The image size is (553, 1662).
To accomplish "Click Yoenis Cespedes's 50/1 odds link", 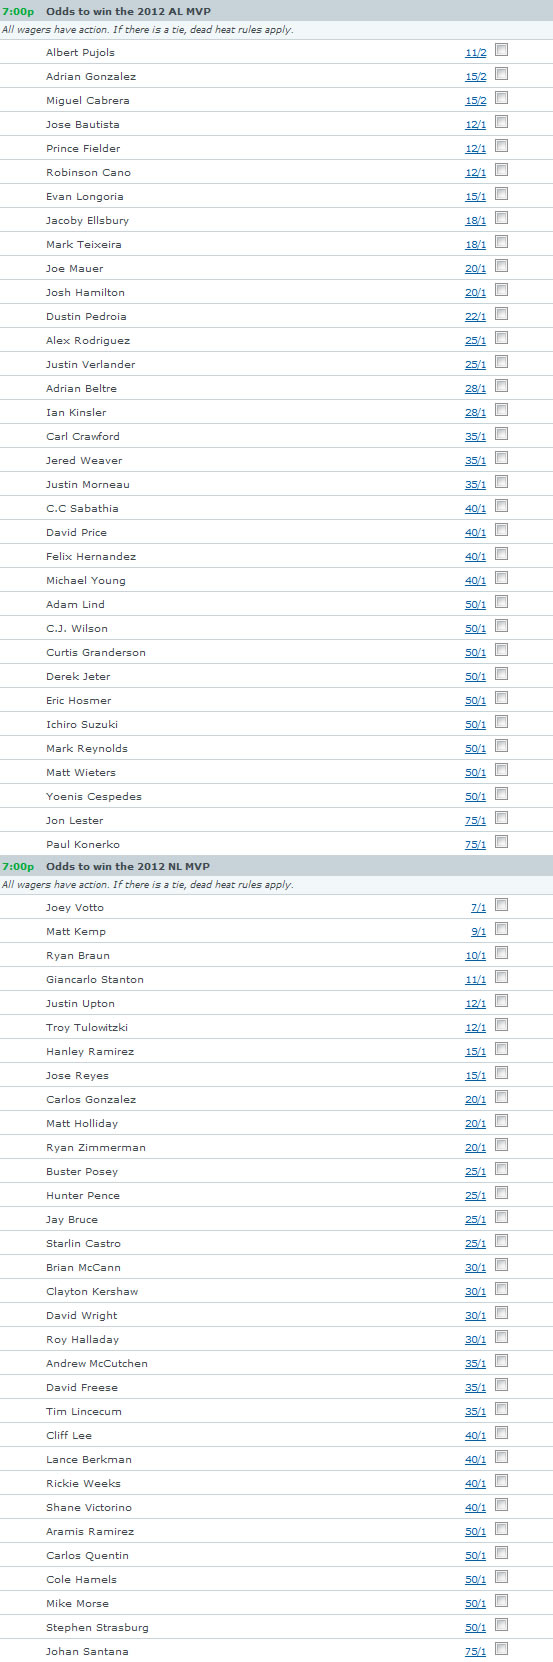I will click(x=476, y=797).
